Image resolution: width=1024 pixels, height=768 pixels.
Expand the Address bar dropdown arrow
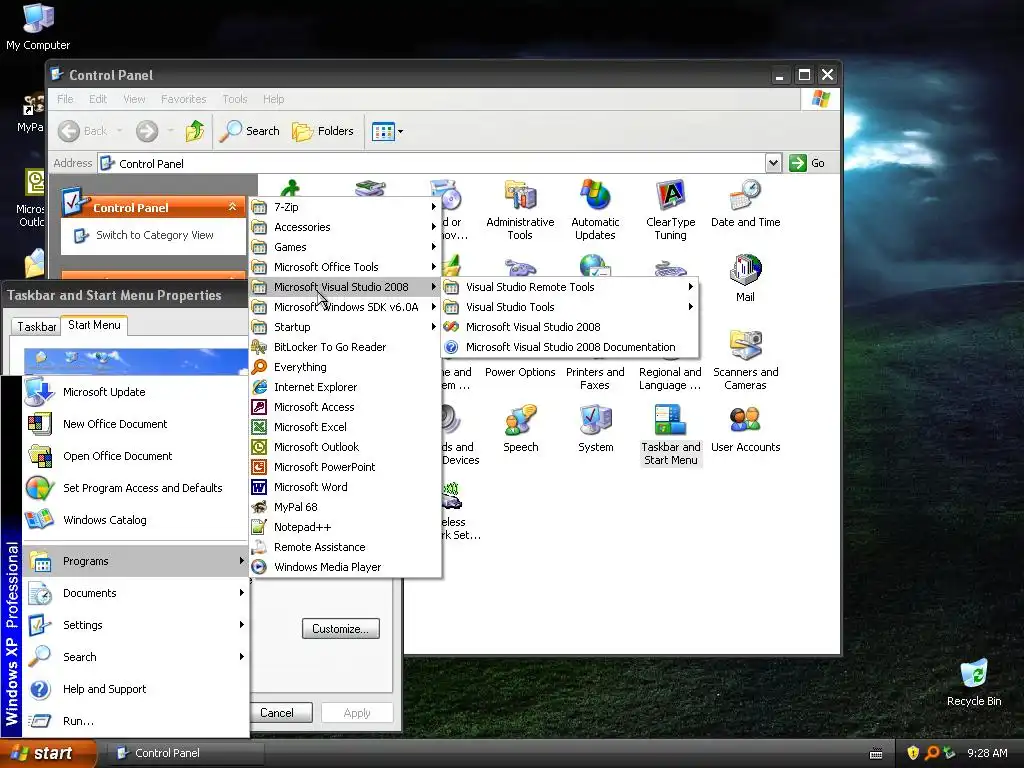pos(773,163)
